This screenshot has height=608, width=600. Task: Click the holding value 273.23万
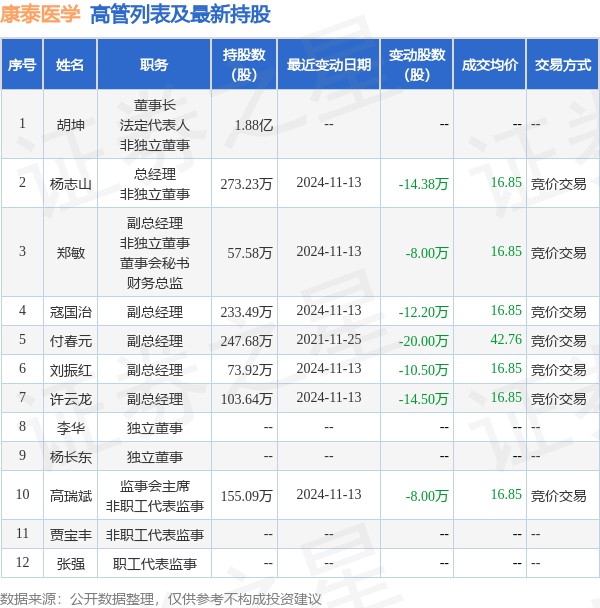pyautogui.click(x=246, y=183)
